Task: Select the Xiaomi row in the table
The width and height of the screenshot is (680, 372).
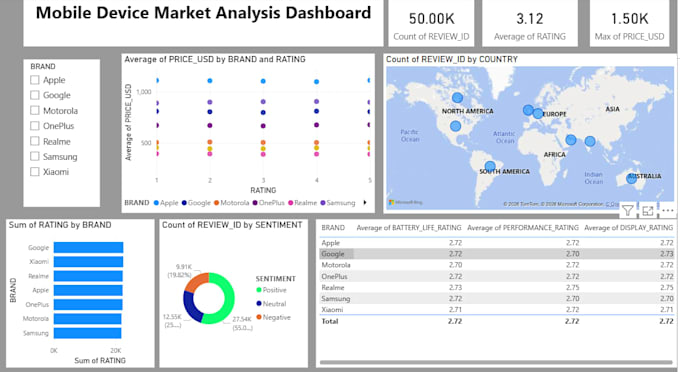Action: pos(497,310)
